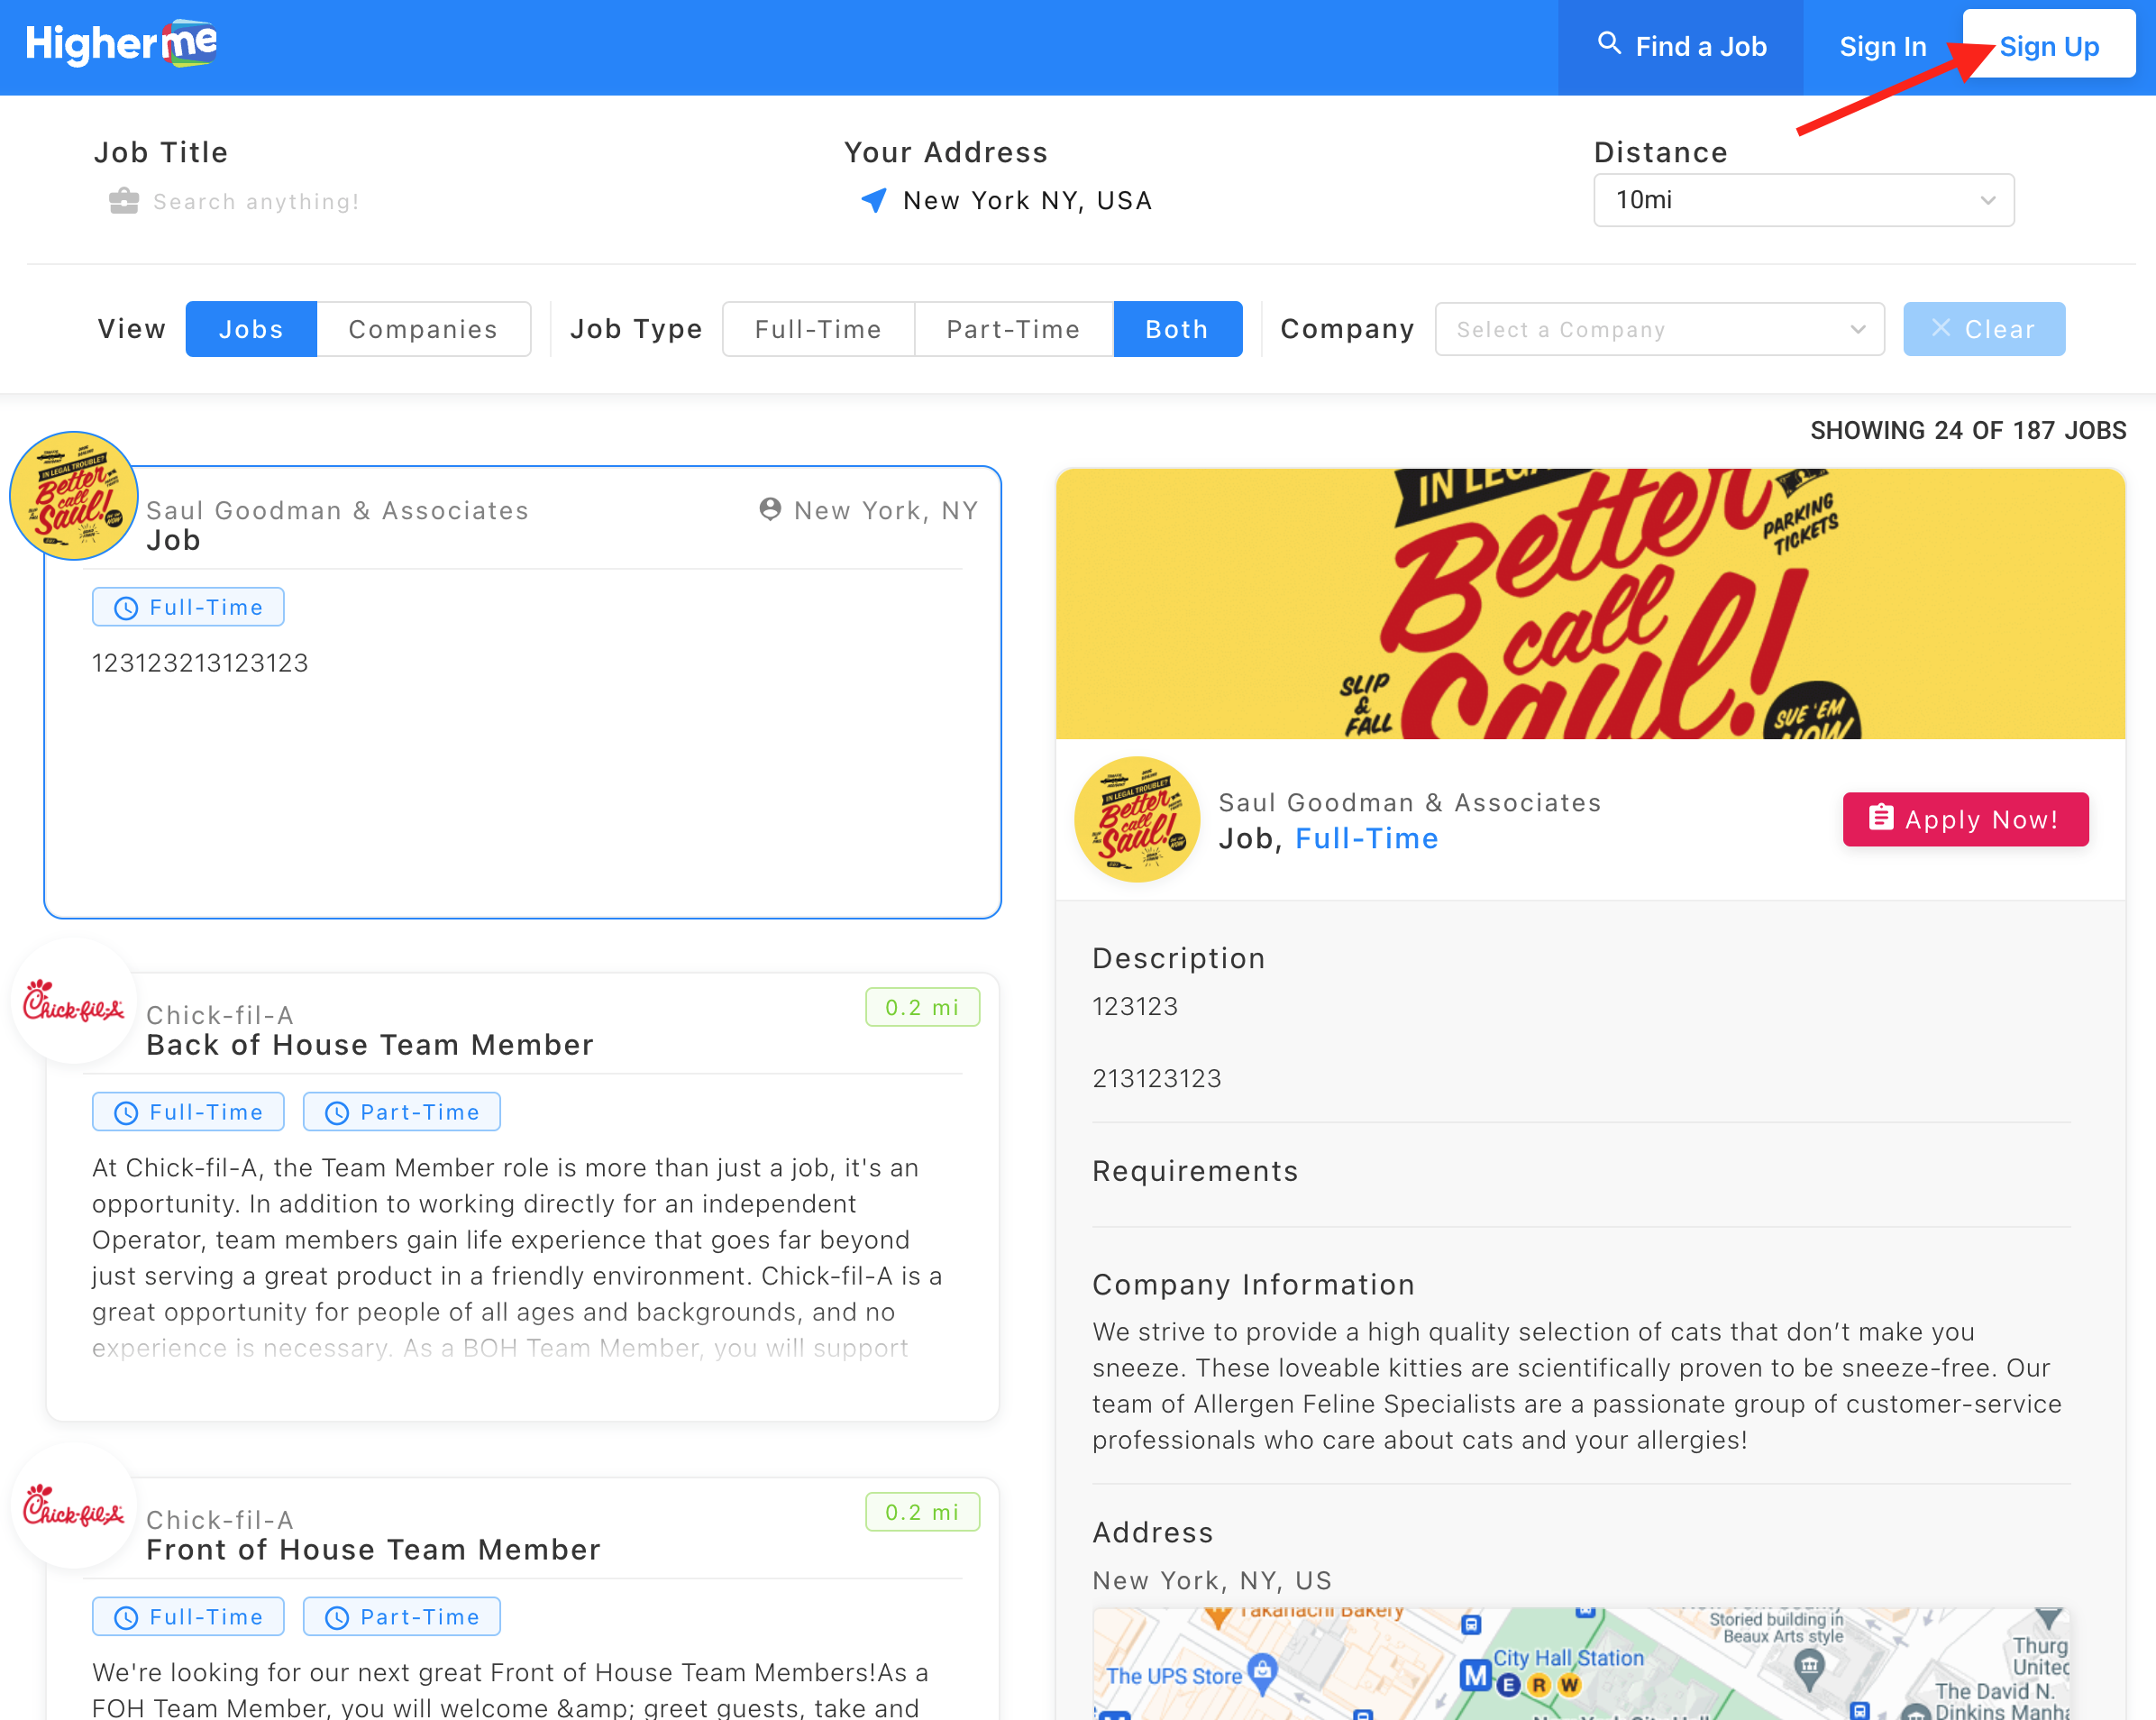Click Chick-fil-A logo on Front of House card
Viewport: 2156px width, 1720px height.
coord(74,1506)
